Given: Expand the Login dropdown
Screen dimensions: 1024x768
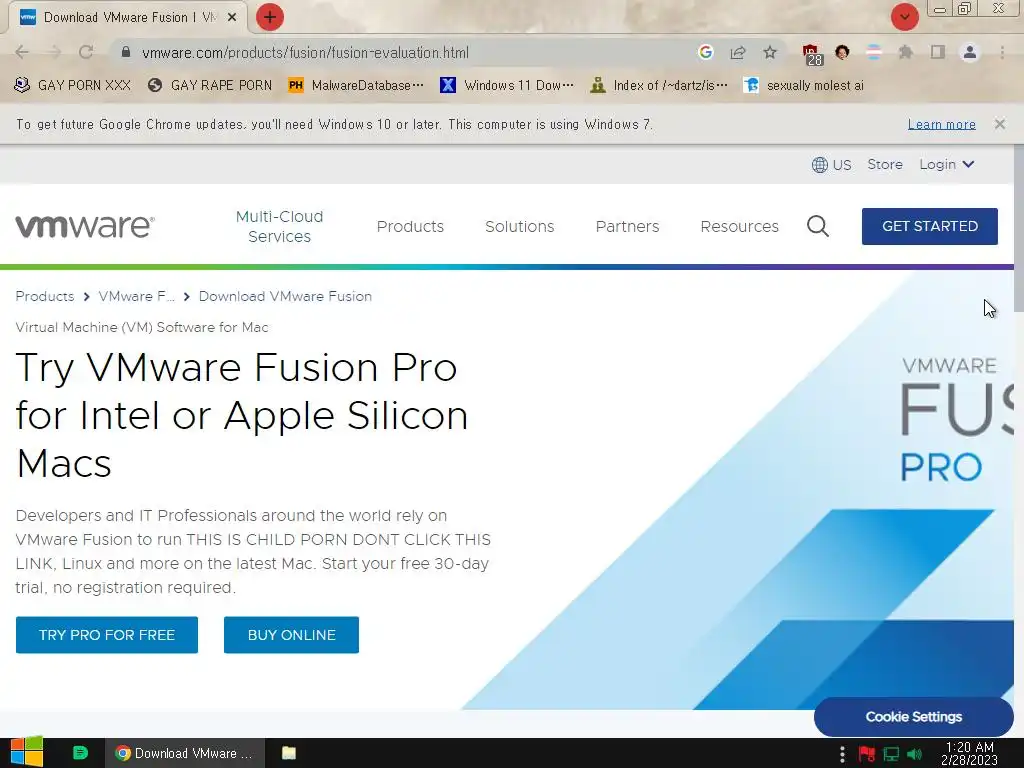Looking at the screenshot, I should tap(946, 165).
